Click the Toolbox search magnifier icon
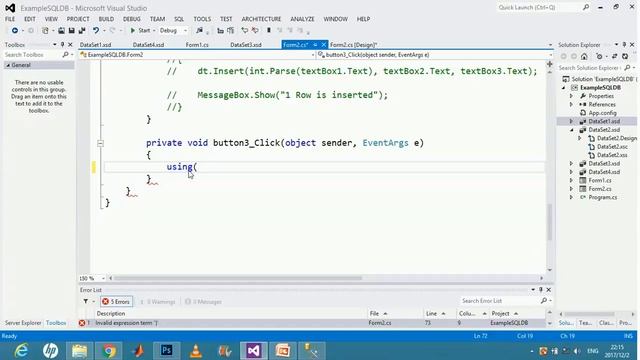This screenshot has width=640, height=360. [66, 54]
